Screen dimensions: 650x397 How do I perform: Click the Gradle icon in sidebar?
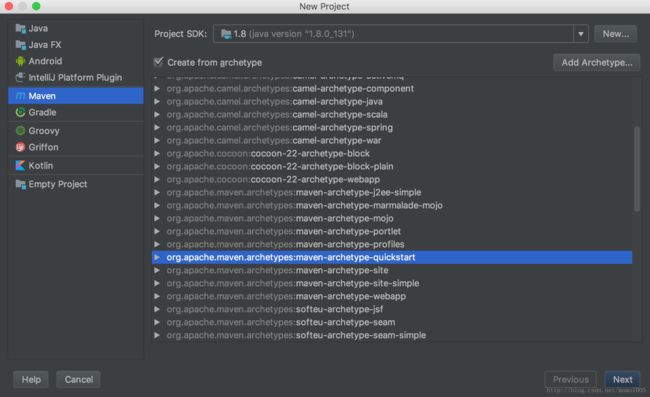click(20, 112)
